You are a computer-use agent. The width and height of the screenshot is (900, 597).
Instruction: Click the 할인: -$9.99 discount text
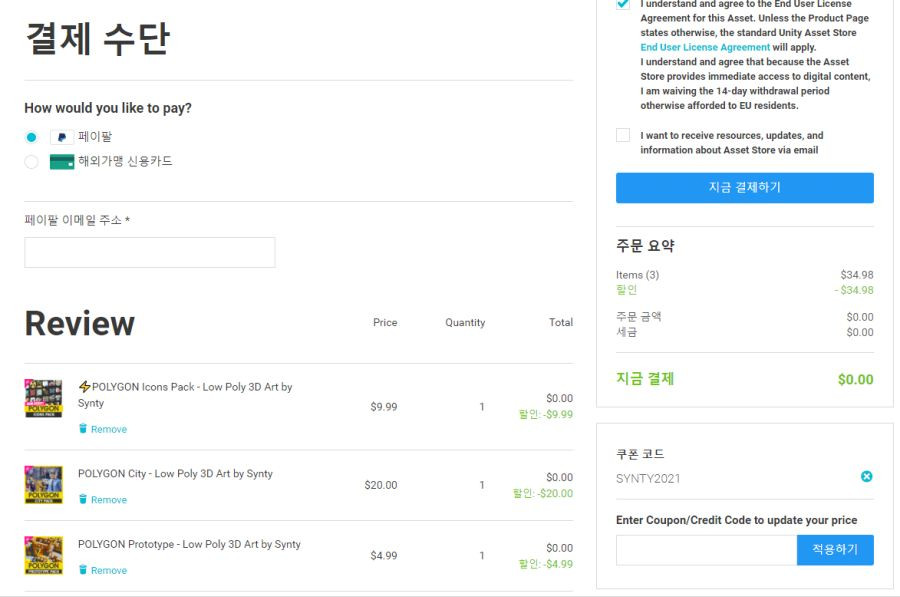pos(546,414)
